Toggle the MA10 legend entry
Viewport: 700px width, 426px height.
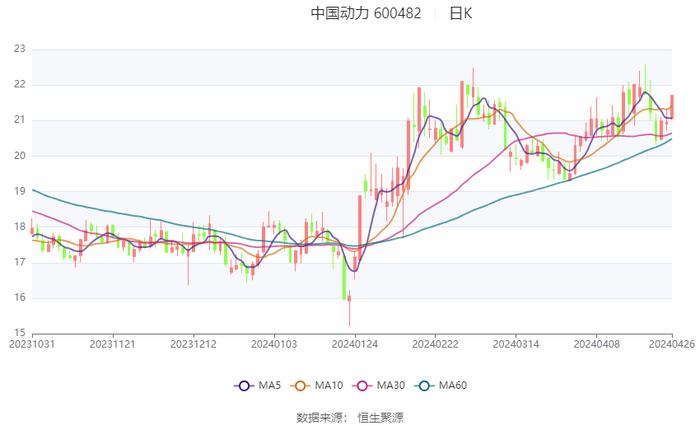coord(317,385)
